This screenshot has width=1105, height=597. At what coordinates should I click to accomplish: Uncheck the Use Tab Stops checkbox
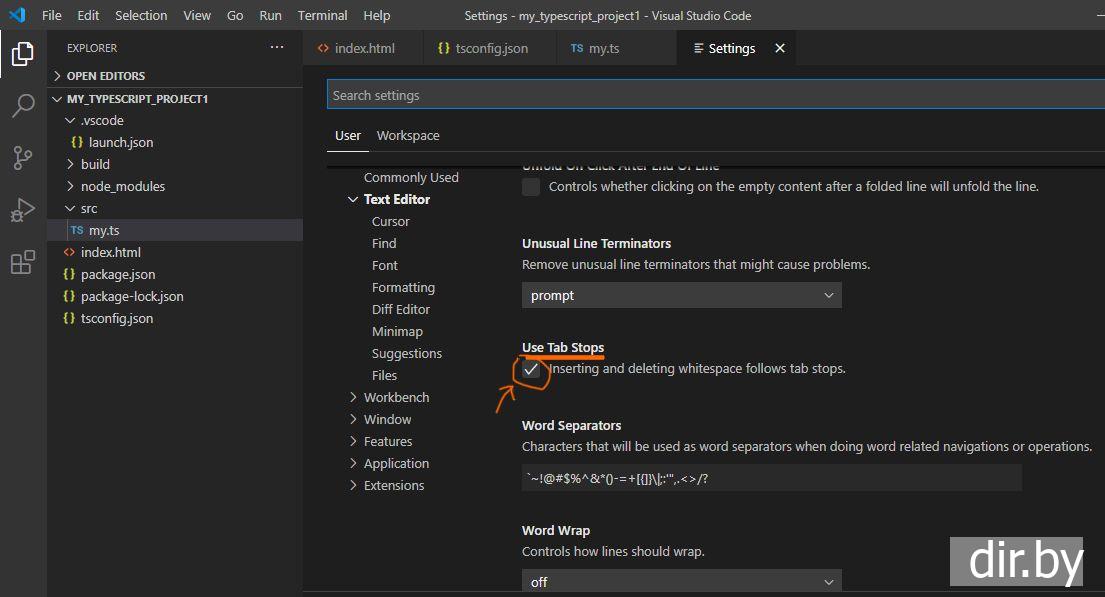531,369
